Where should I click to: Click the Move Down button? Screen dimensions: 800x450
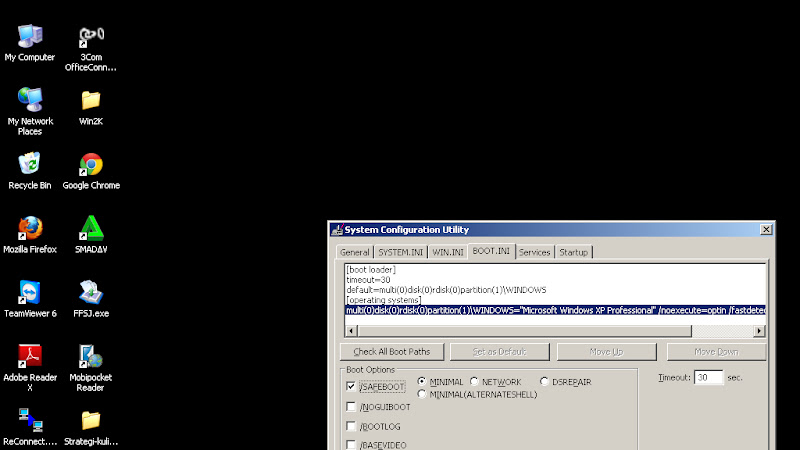(716, 352)
